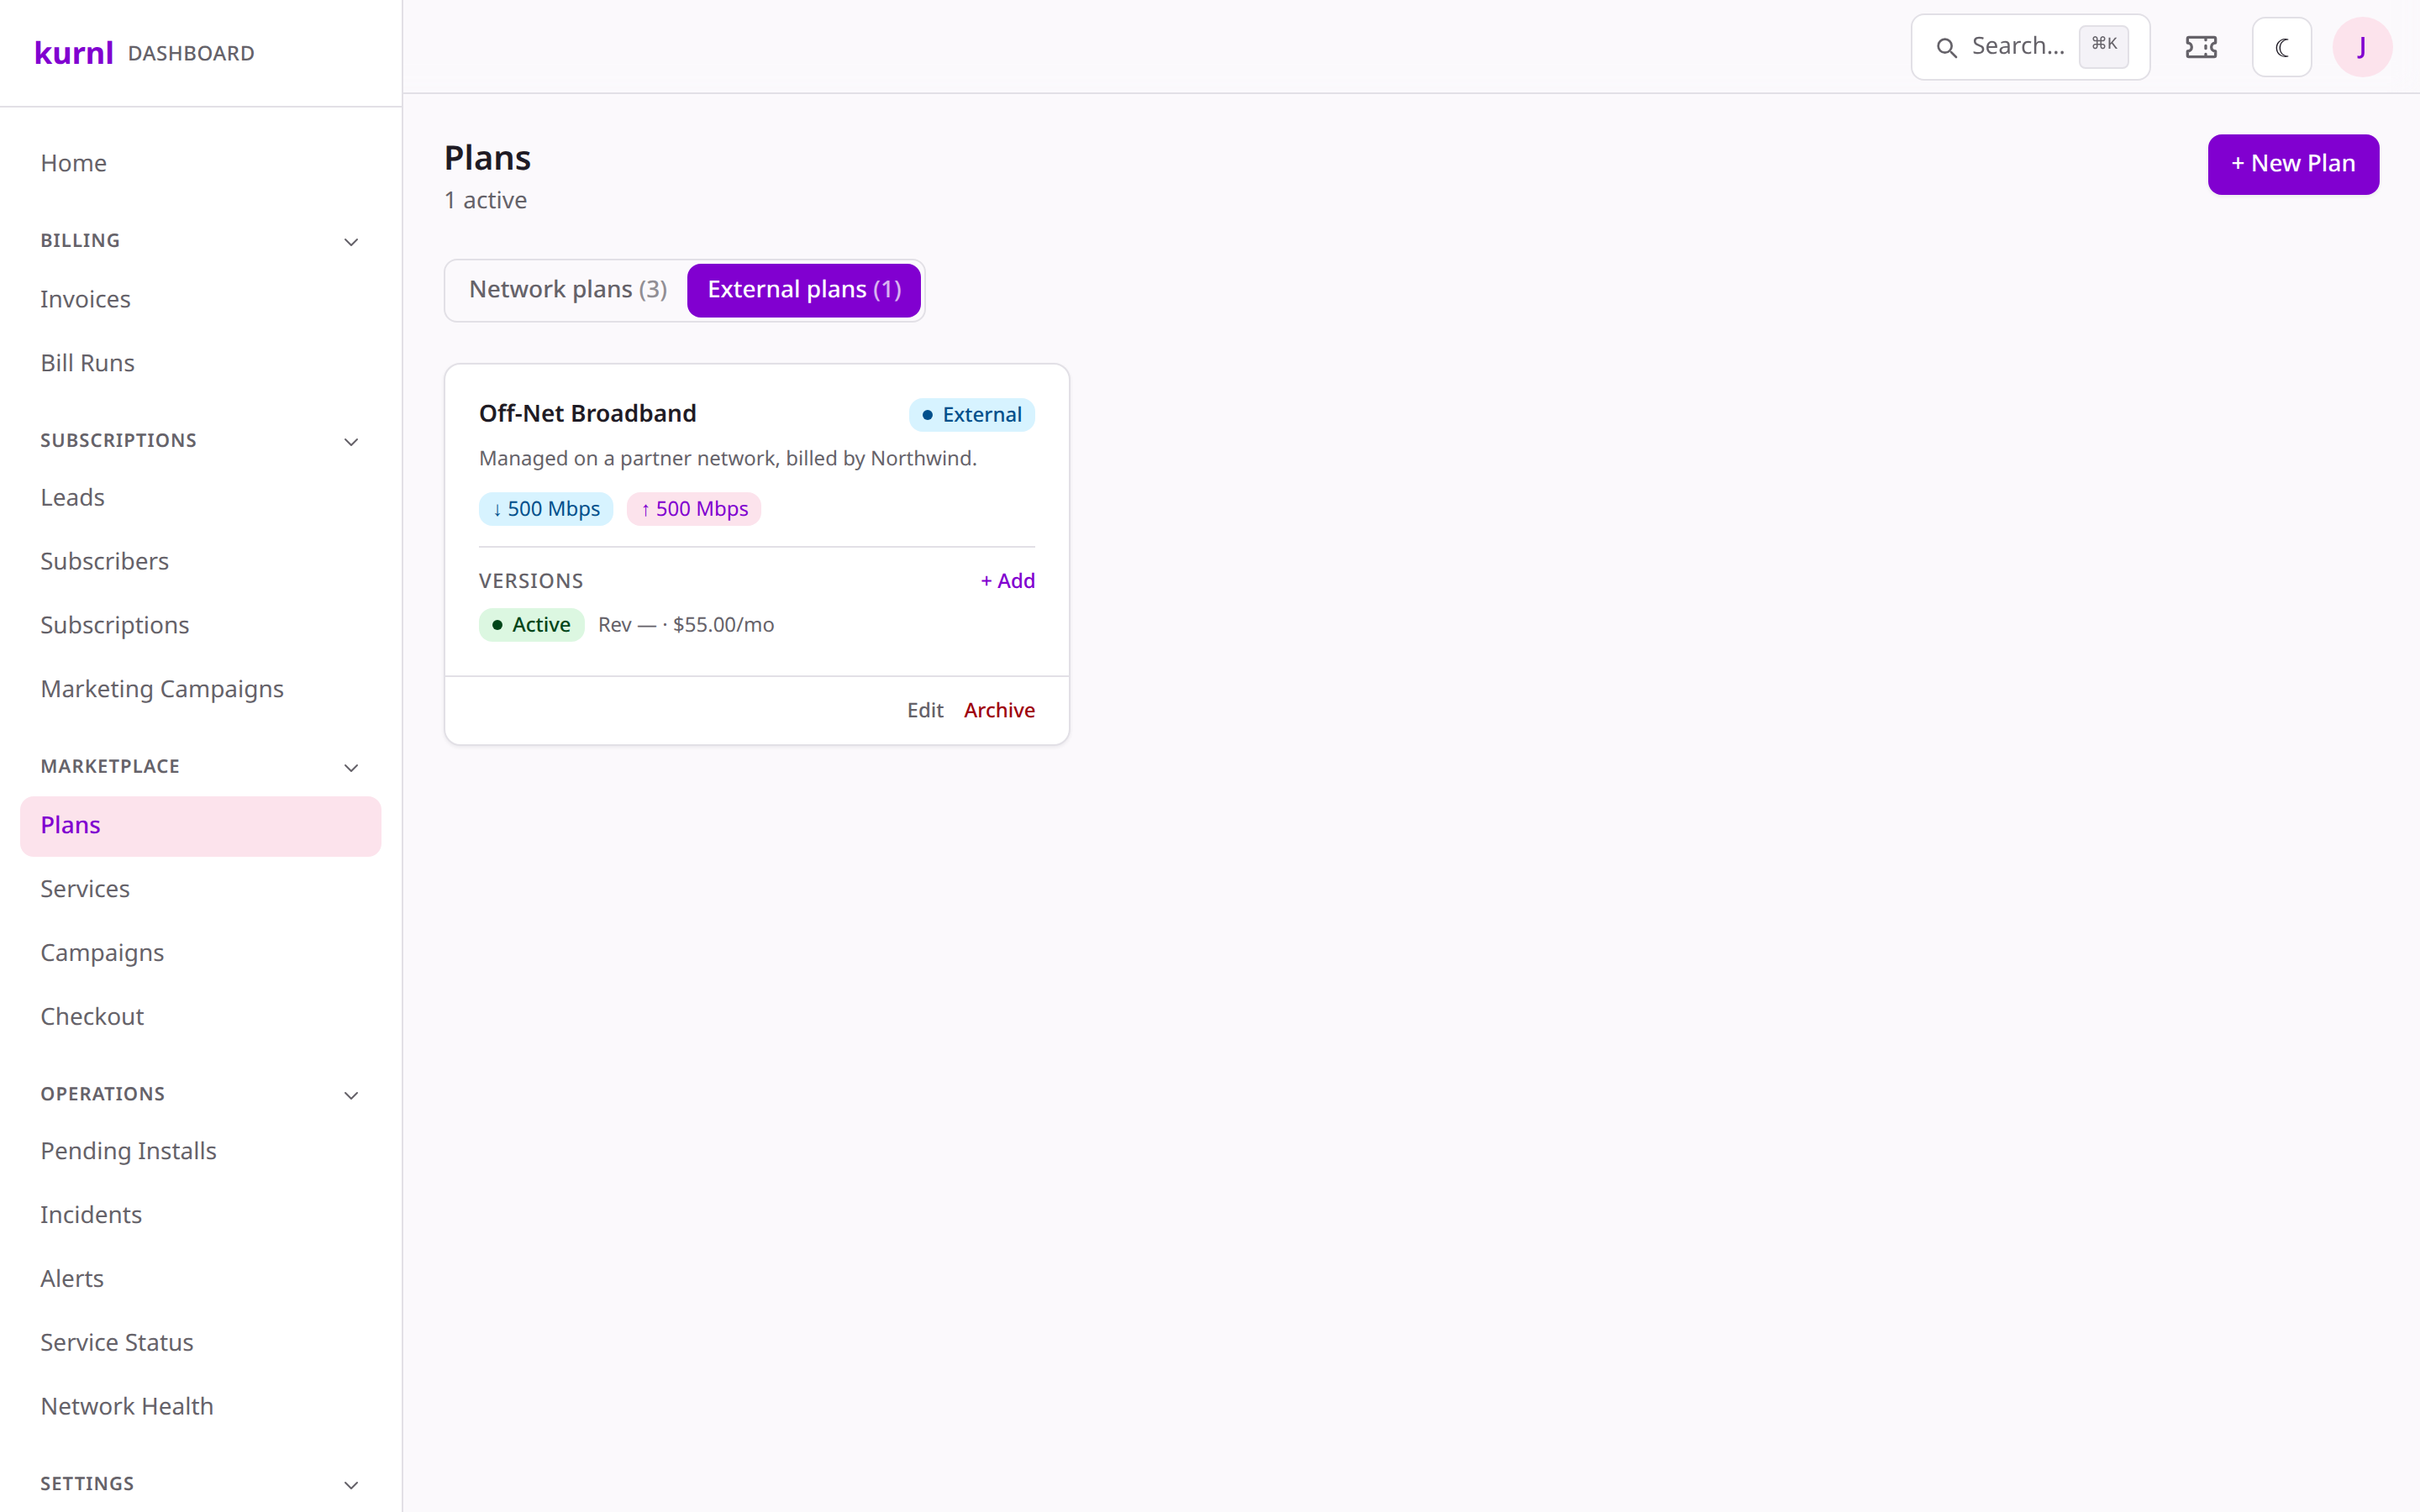This screenshot has height=1512, width=2420.
Task: Open Checkout page
Action: pyautogui.click(x=200, y=1017)
